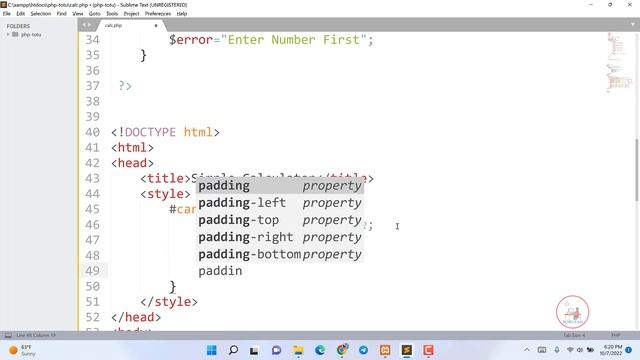Click the </head> closing tag
The width and height of the screenshot is (640, 360).
[x=136, y=317]
